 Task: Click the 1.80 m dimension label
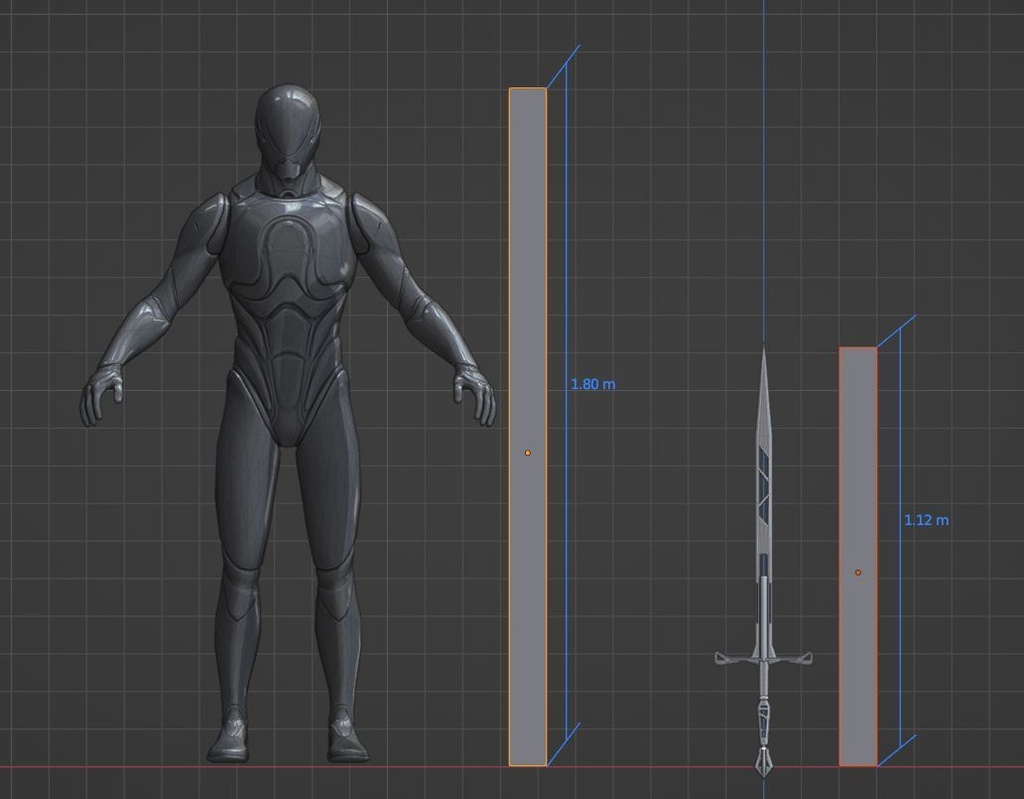(593, 383)
